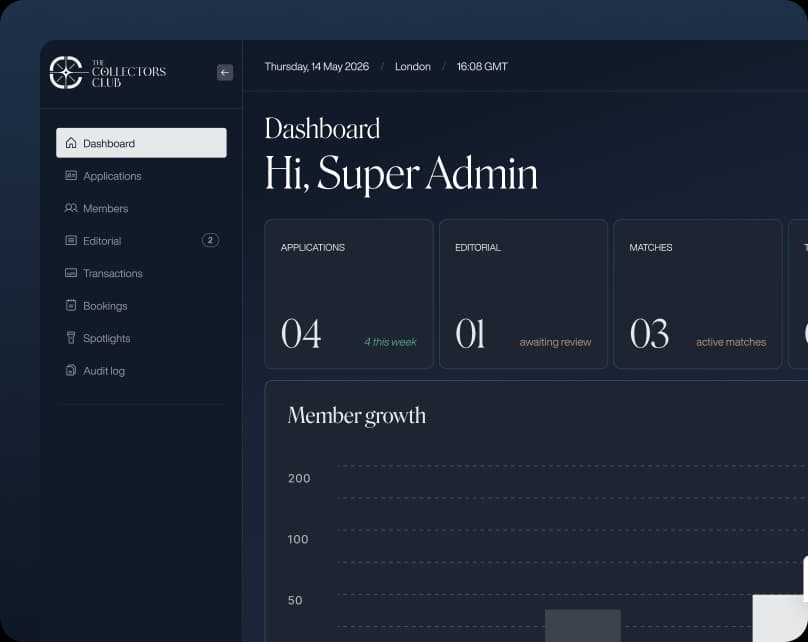Click the dark gray bar in Member growth chart

pos(583,626)
